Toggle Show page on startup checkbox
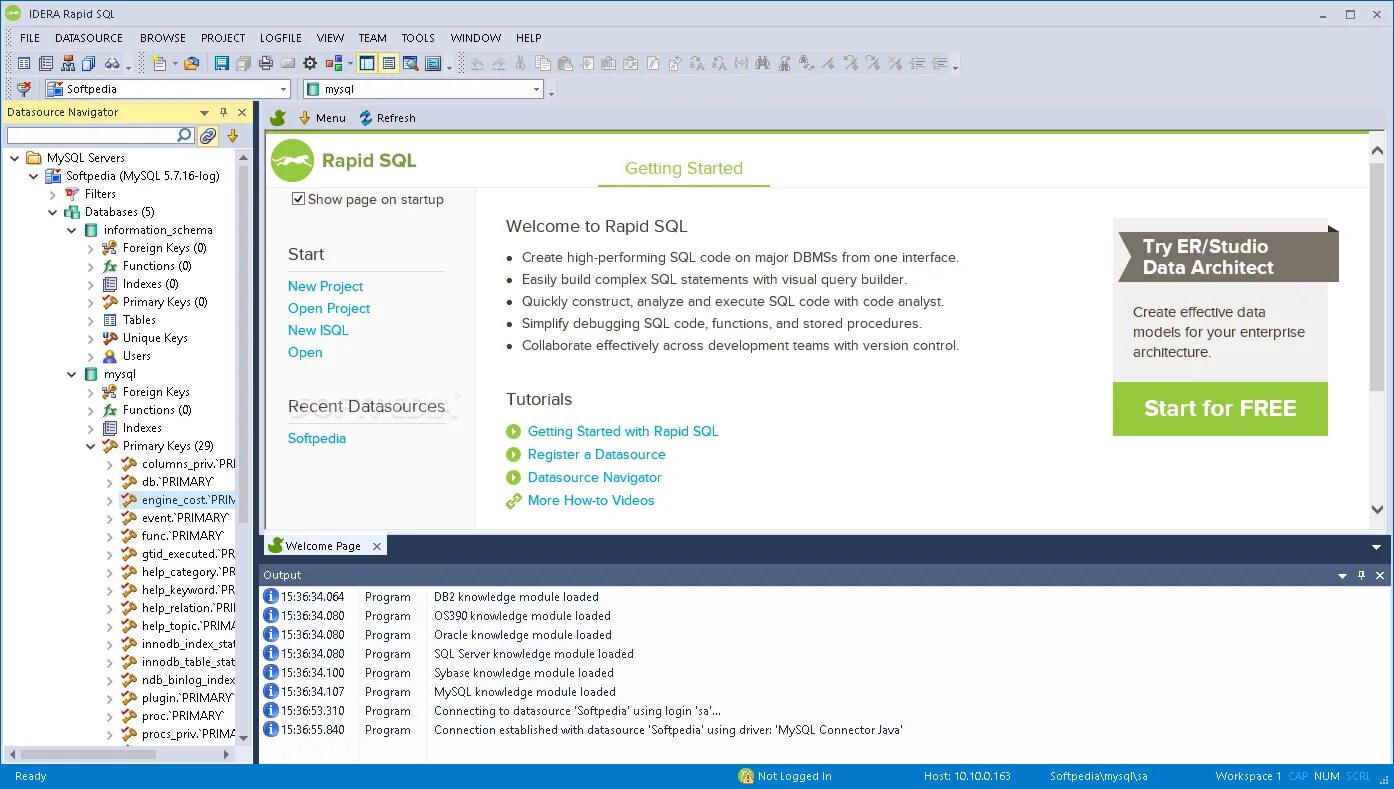 point(298,199)
